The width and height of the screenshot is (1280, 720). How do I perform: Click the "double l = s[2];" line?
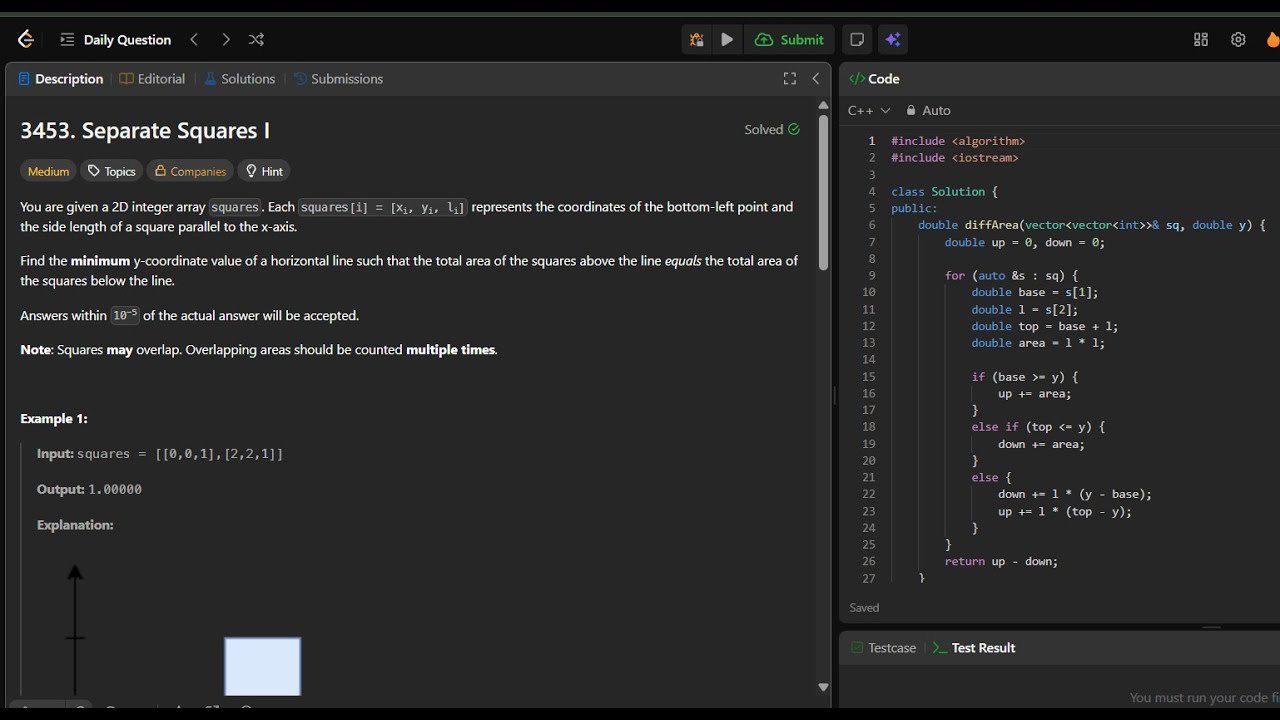pos(1025,309)
